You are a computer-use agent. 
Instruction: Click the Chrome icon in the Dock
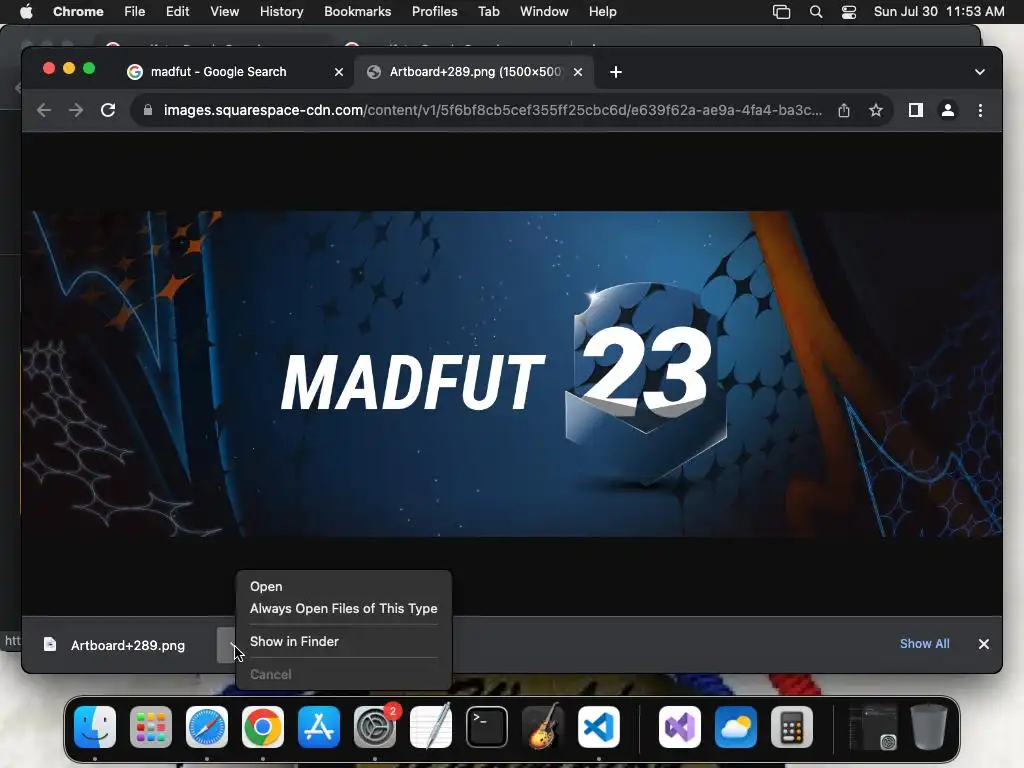[x=263, y=727]
